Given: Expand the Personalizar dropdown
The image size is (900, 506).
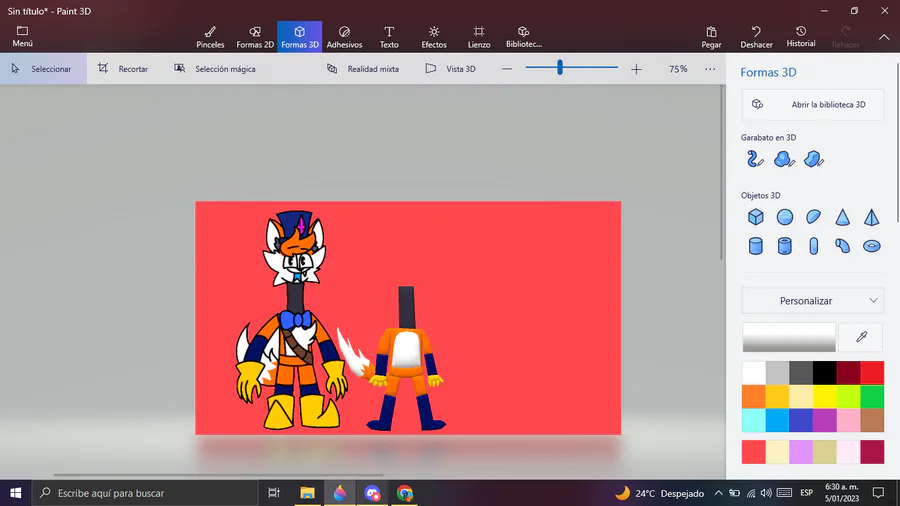Looking at the screenshot, I should (813, 301).
